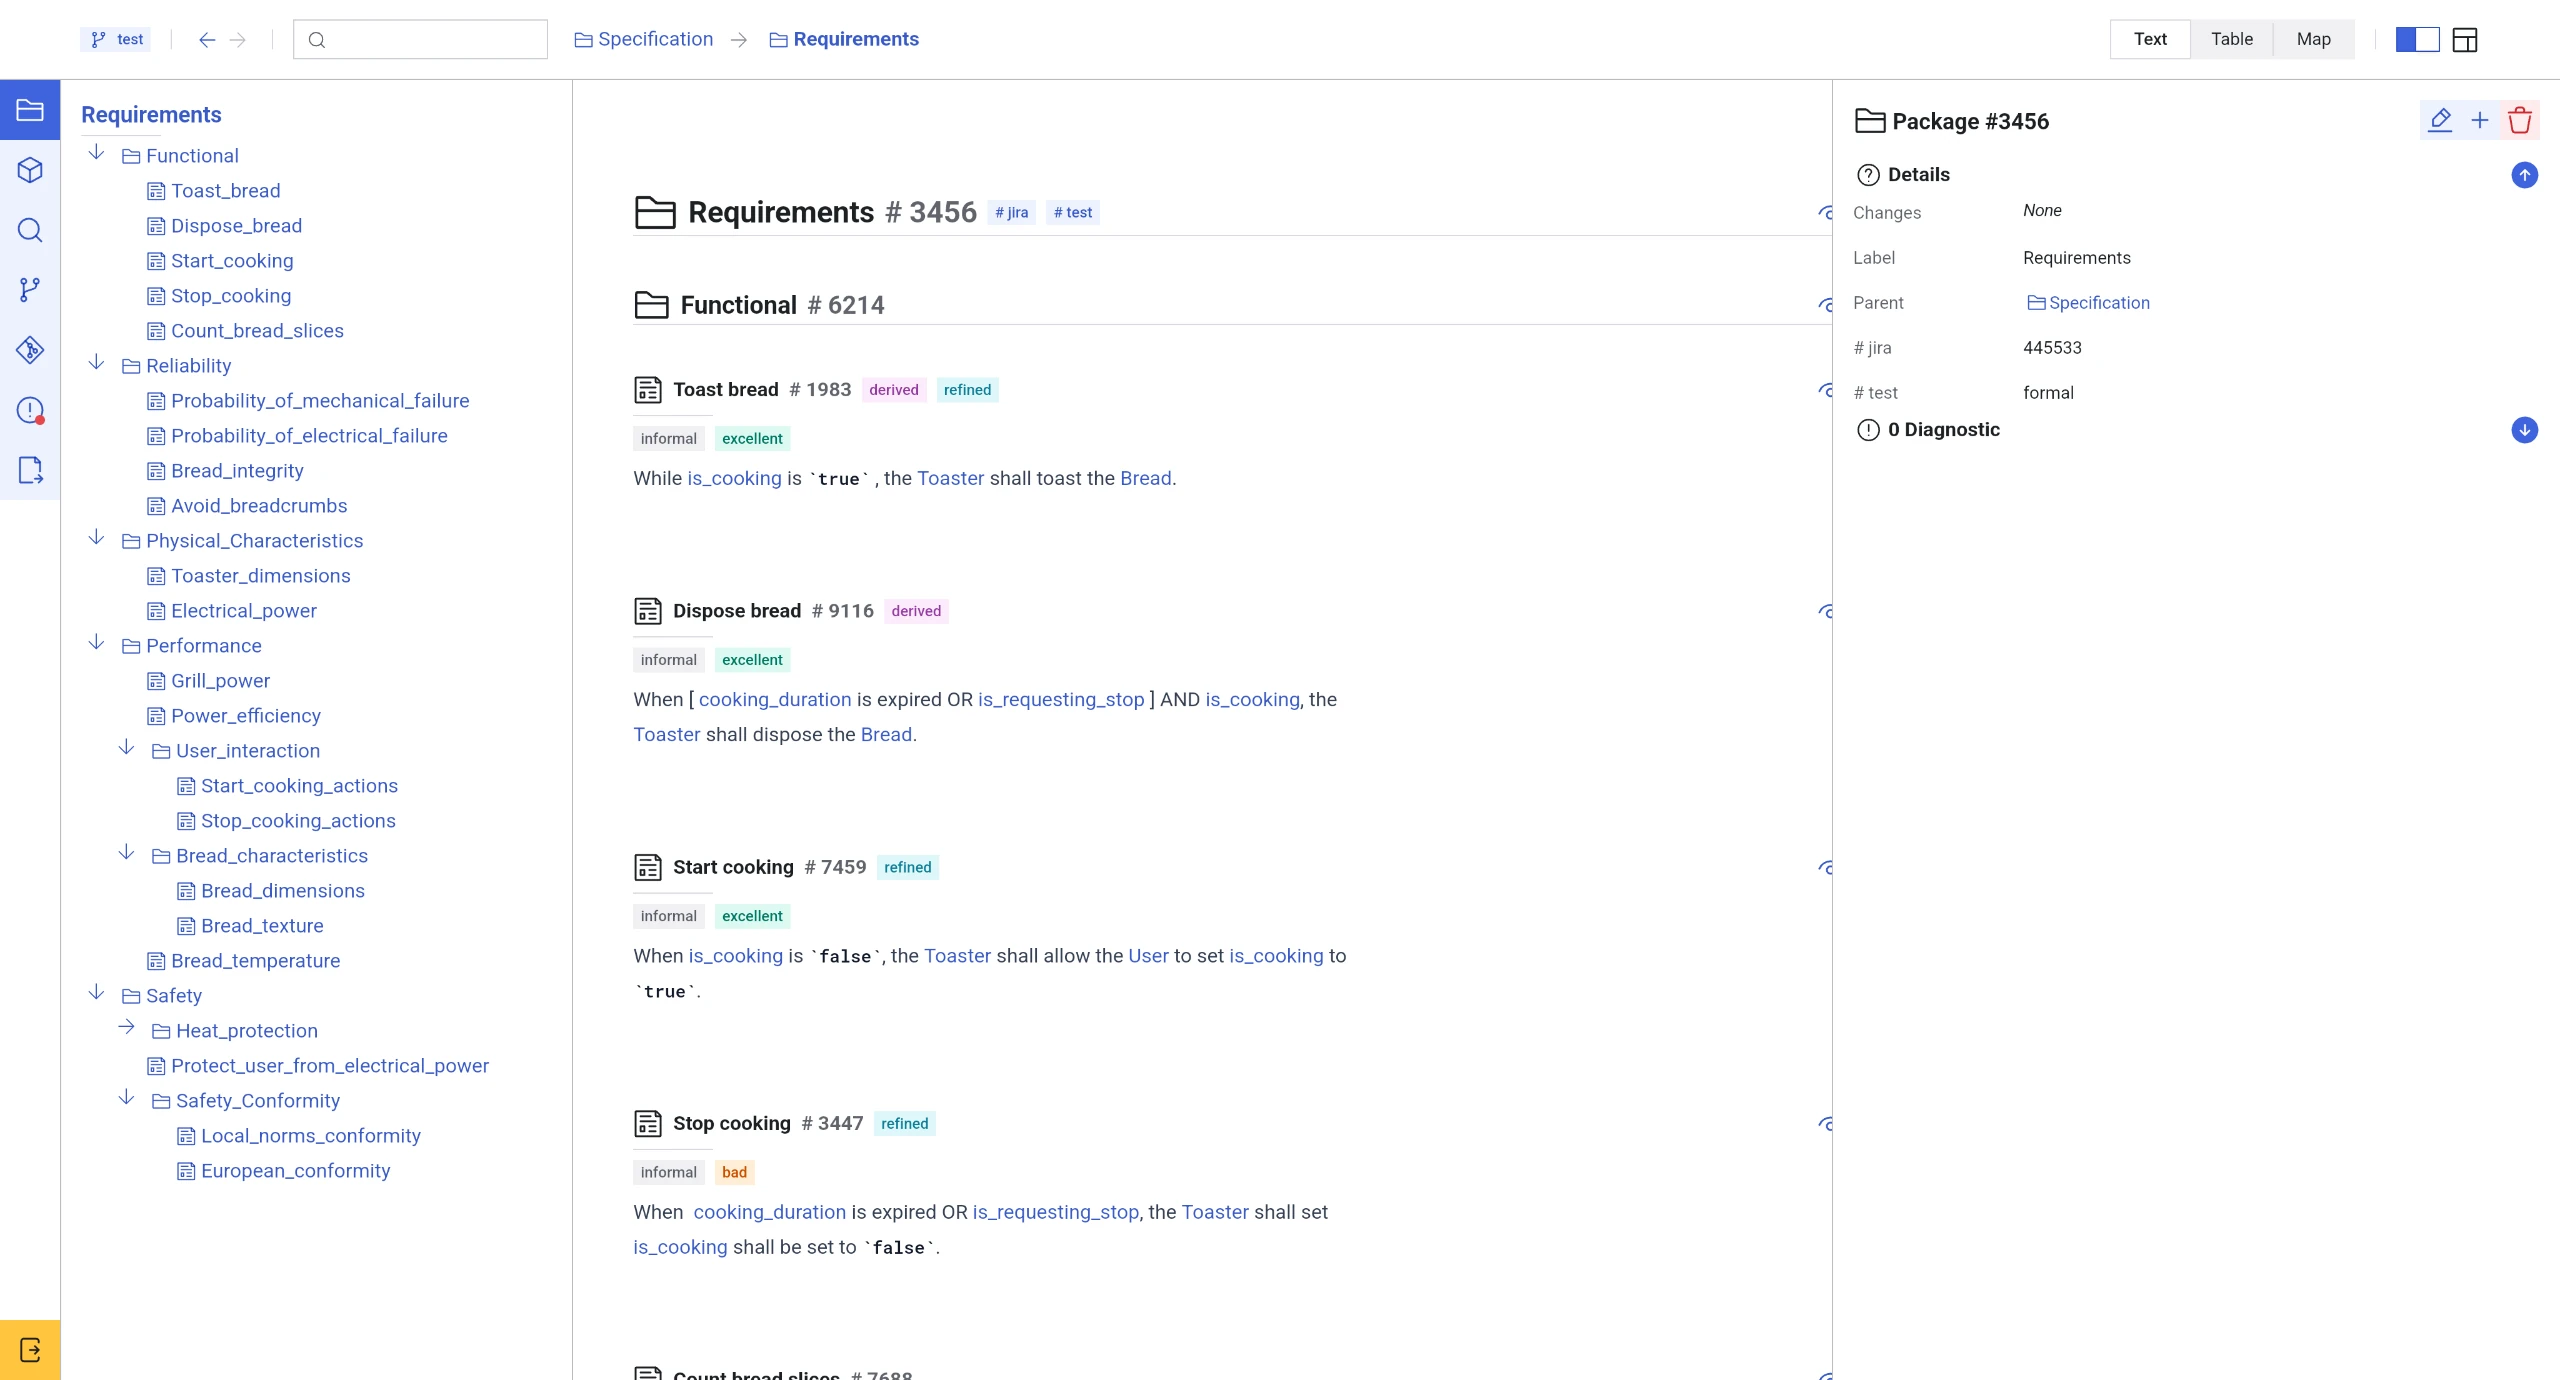2560x1380 pixels.
Task: Switch to the Map view tab
Action: click(x=2313, y=39)
